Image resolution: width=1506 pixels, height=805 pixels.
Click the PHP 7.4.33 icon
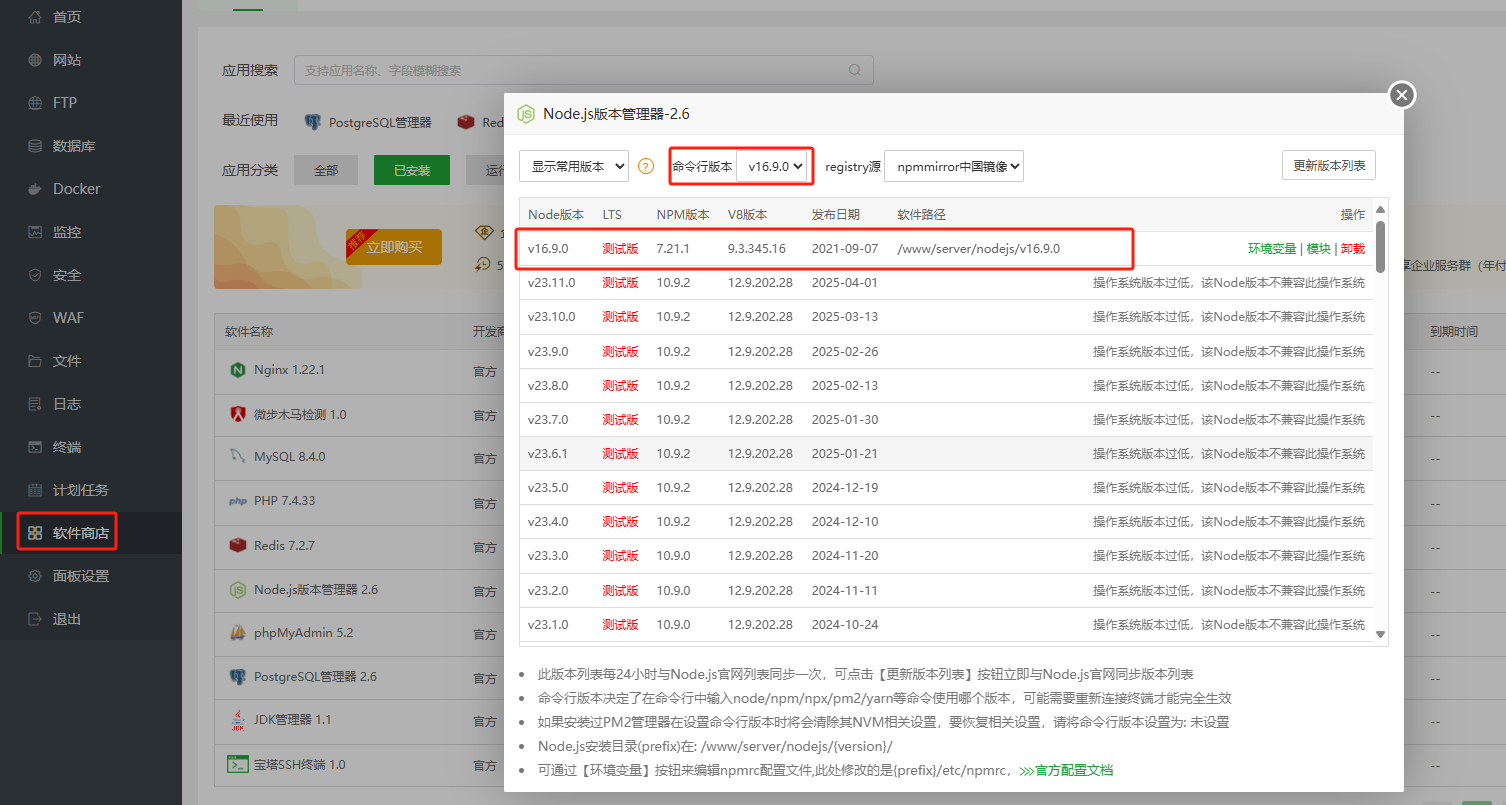[238, 501]
